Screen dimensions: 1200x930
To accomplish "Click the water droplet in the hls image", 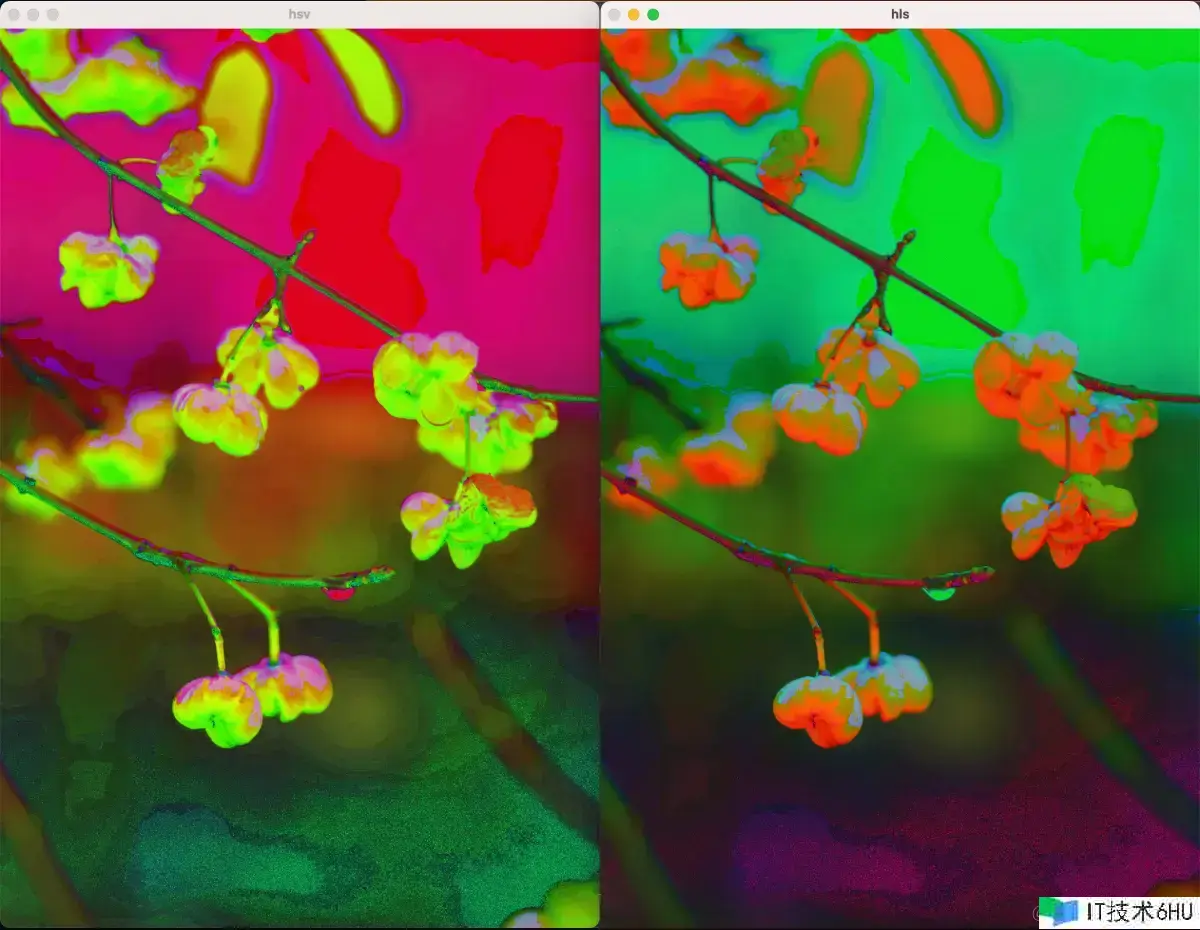I will [x=939, y=593].
